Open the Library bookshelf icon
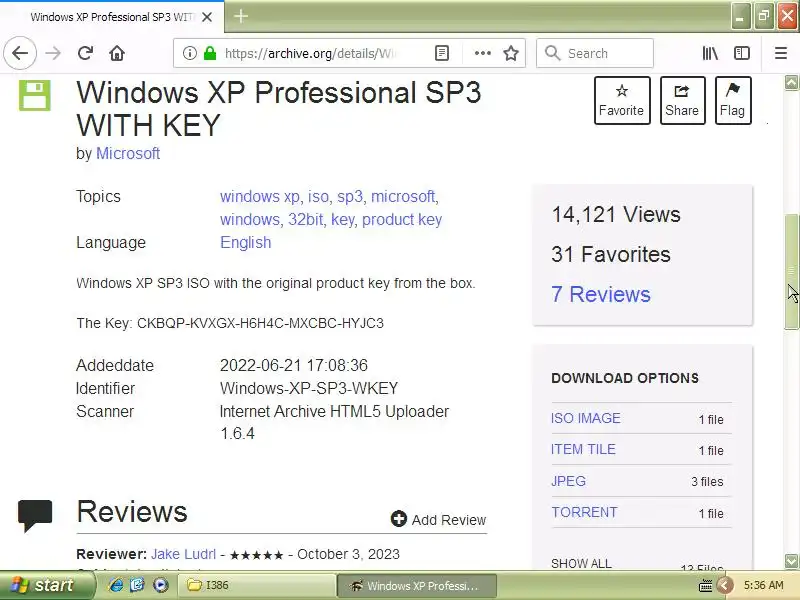Viewport: 800px width, 600px height. [710, 53]
